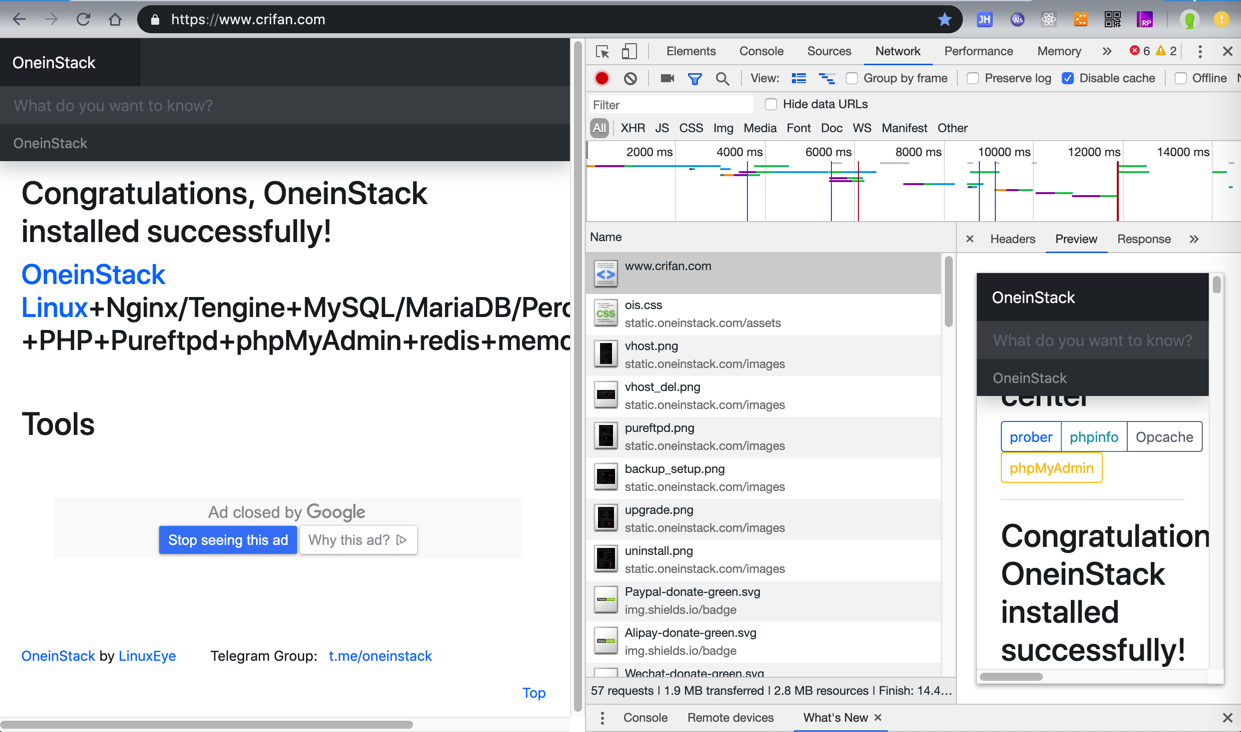The height and width of the screenshot is (732, 1241).
Task: Click the yellow warning count indicator
Action: tap(1167, 51)
